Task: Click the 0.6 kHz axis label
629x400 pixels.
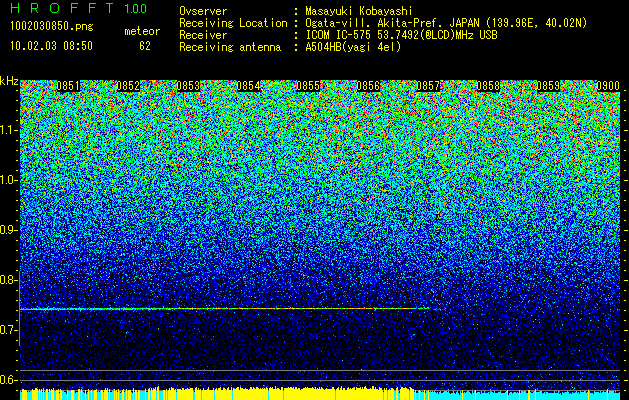Action: [x=8, y=380]
